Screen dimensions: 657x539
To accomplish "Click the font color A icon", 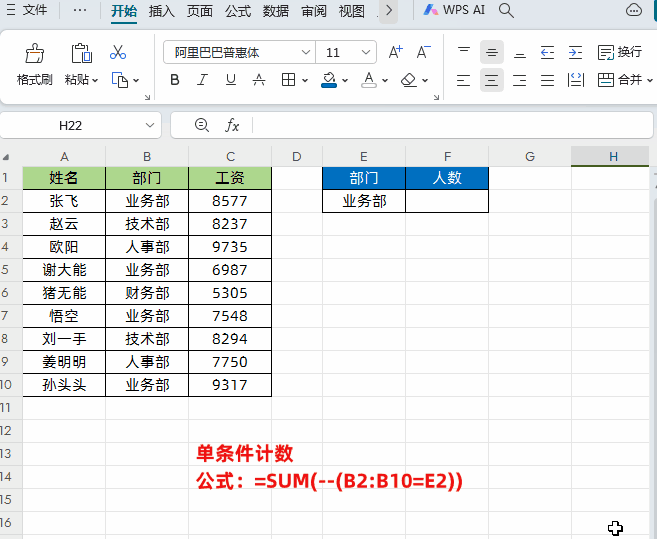I will coord(369,80).
